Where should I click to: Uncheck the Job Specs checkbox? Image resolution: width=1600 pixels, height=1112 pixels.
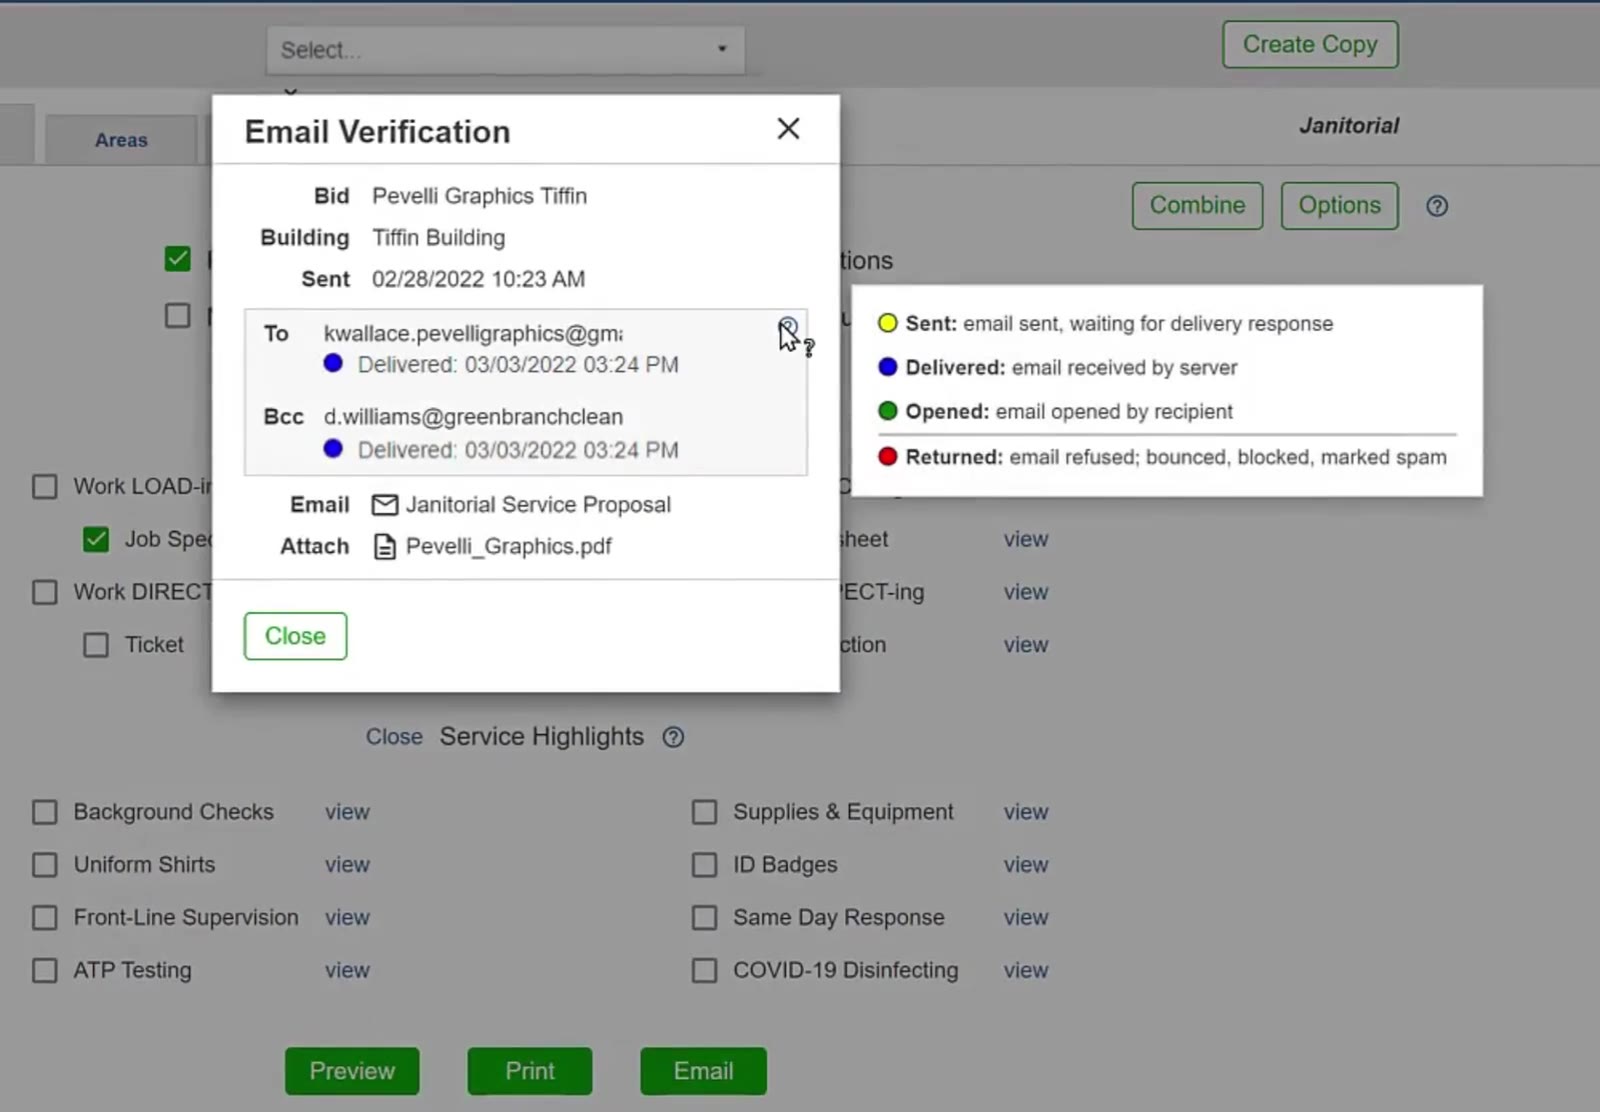coord(96,540)
